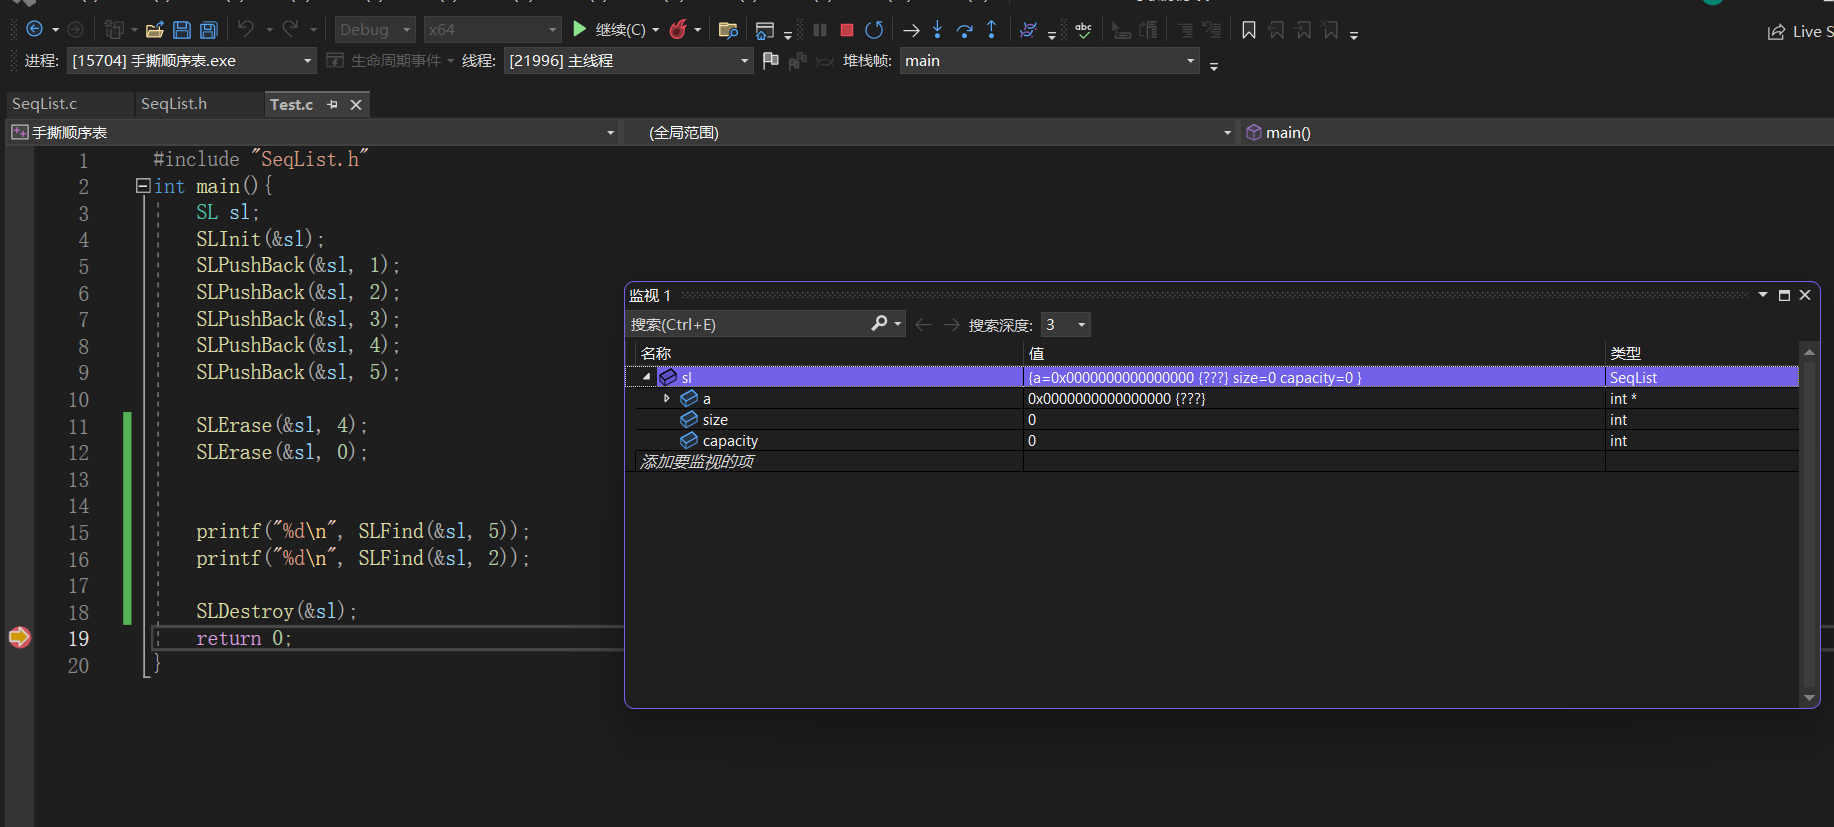Open the thread (线程) dropdown list
The height and width of the screenshot is (827, 1834).
pos(628,61)
